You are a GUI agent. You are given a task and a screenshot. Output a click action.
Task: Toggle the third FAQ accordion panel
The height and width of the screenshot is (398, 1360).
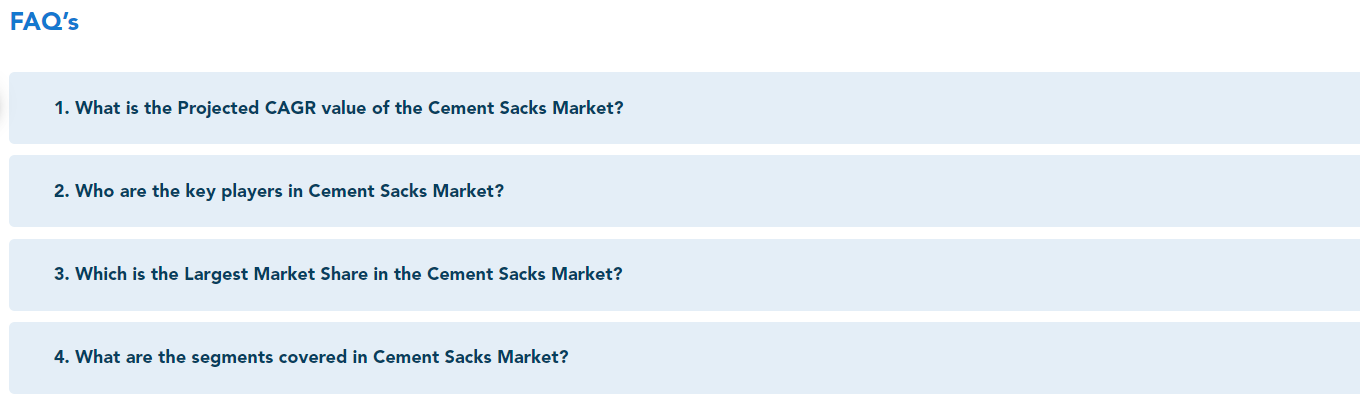pos(684,274)
